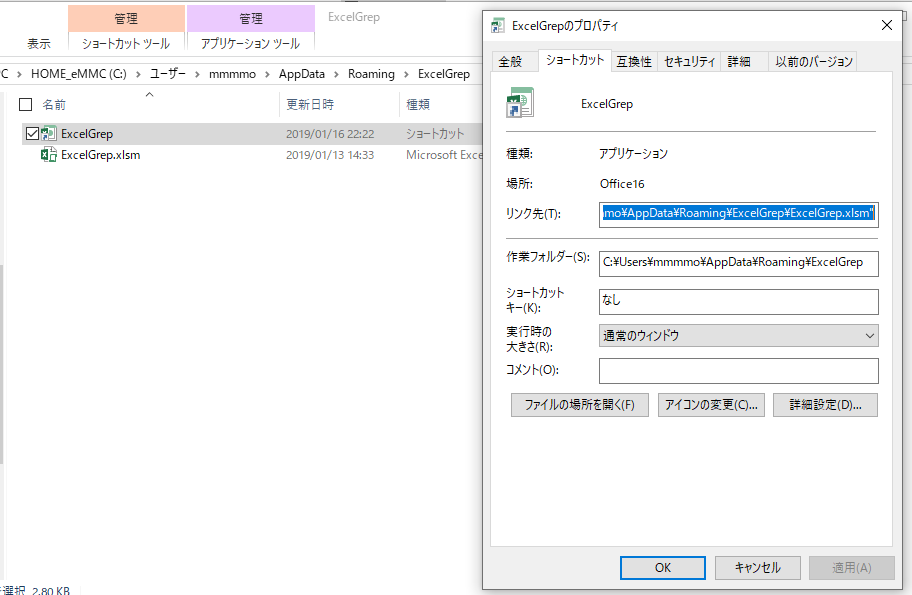Click AppData in the address bar
This screenshot has height=595, width=912.
pos(301,74)
